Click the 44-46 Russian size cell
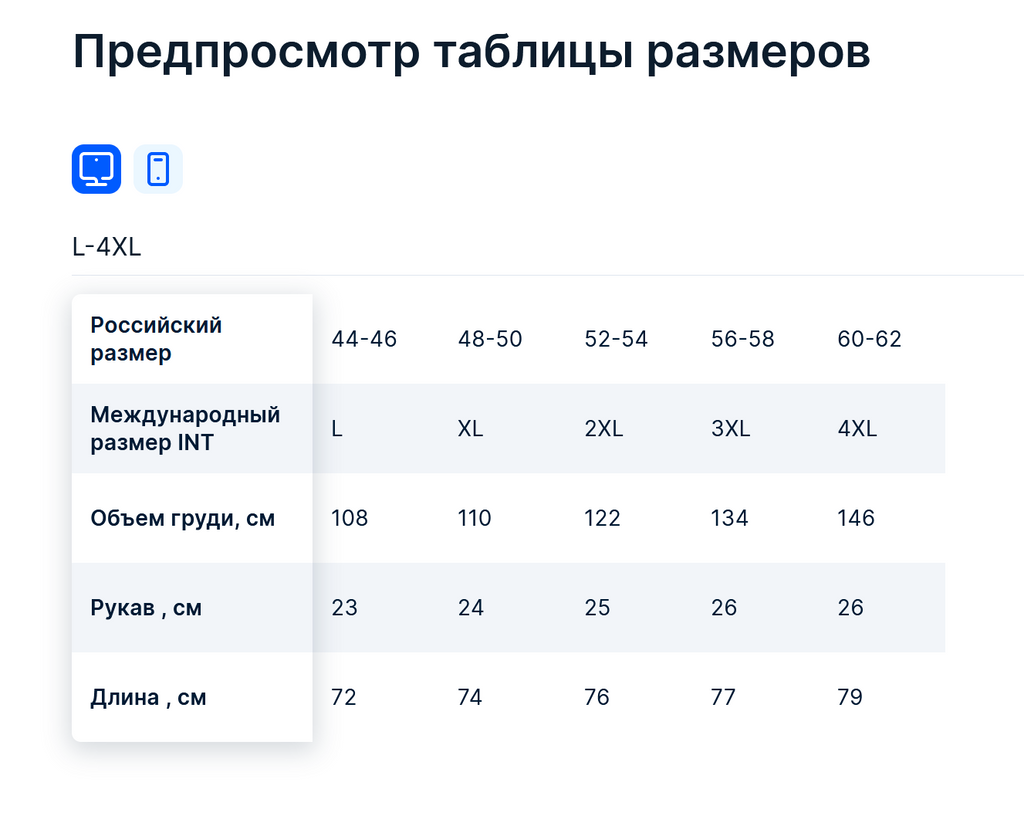Viewport: 1024px width, 823px height. (364, 339)
